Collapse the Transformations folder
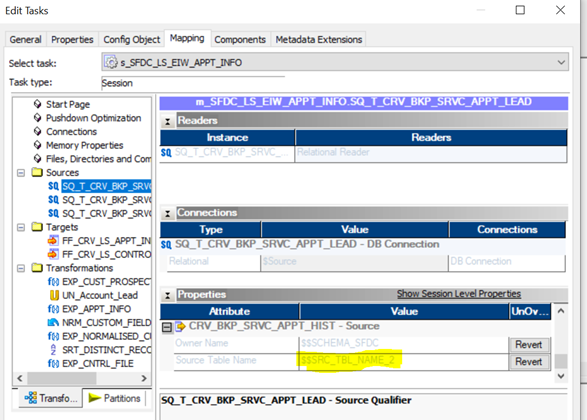 click(x=21, y=268)
